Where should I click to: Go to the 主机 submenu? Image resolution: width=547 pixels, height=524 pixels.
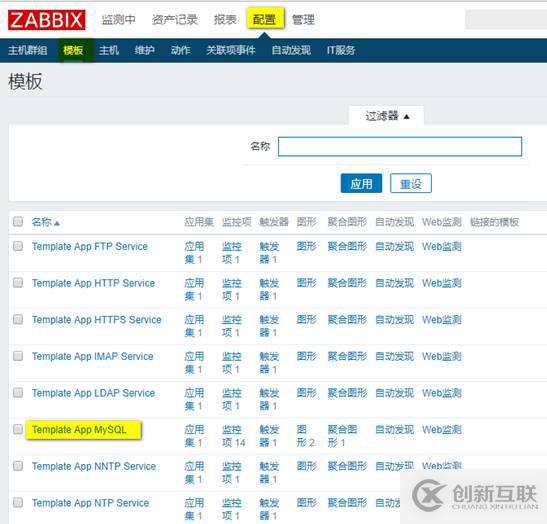click(x=109, y=50)
